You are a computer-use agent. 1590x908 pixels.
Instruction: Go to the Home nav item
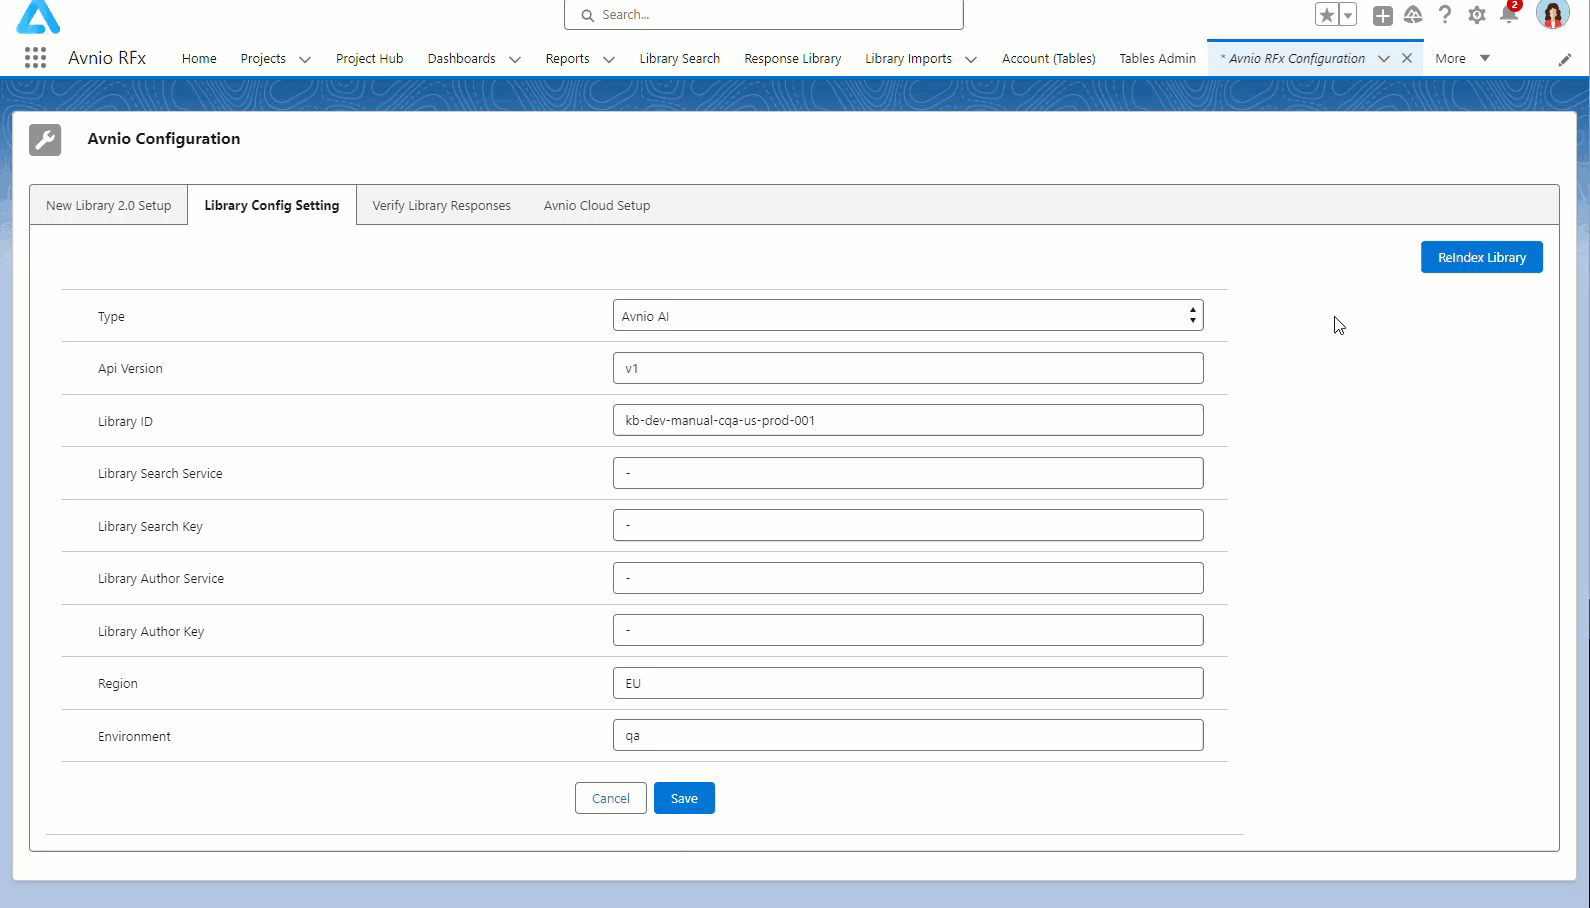[199, 58]
